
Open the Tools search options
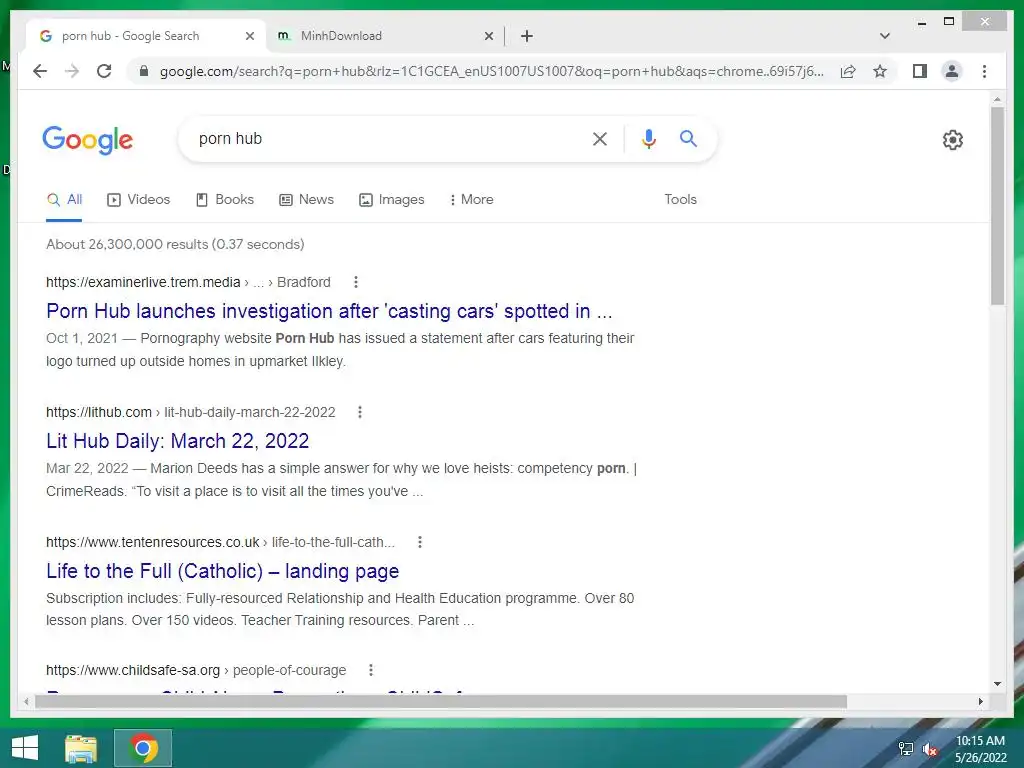click(680, 199)
